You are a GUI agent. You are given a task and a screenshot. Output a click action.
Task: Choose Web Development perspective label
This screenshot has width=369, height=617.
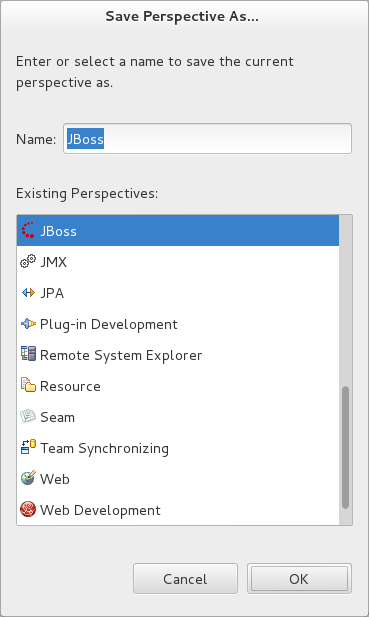point(100,510)
